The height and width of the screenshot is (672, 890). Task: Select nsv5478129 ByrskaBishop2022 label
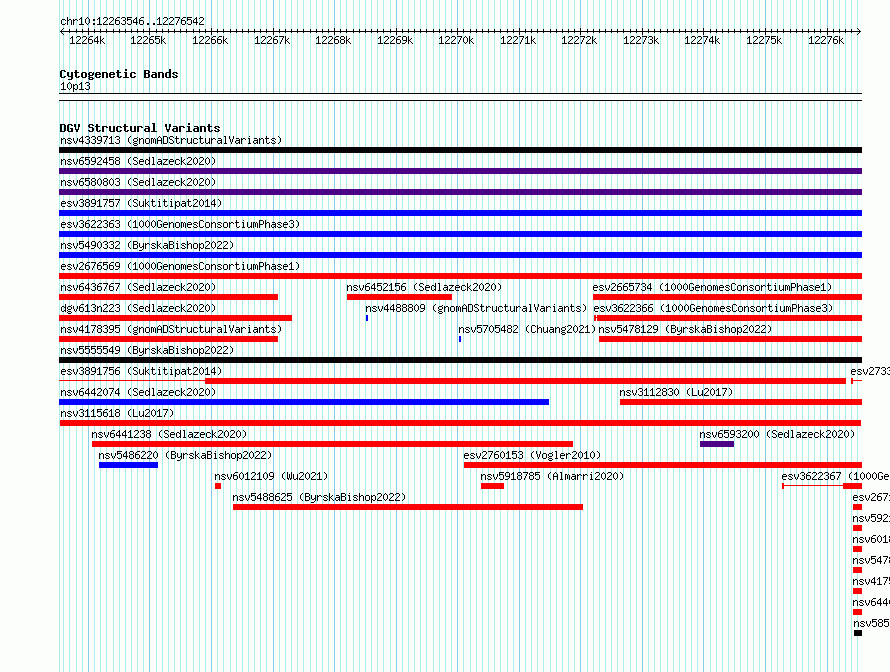click(686, 329)
